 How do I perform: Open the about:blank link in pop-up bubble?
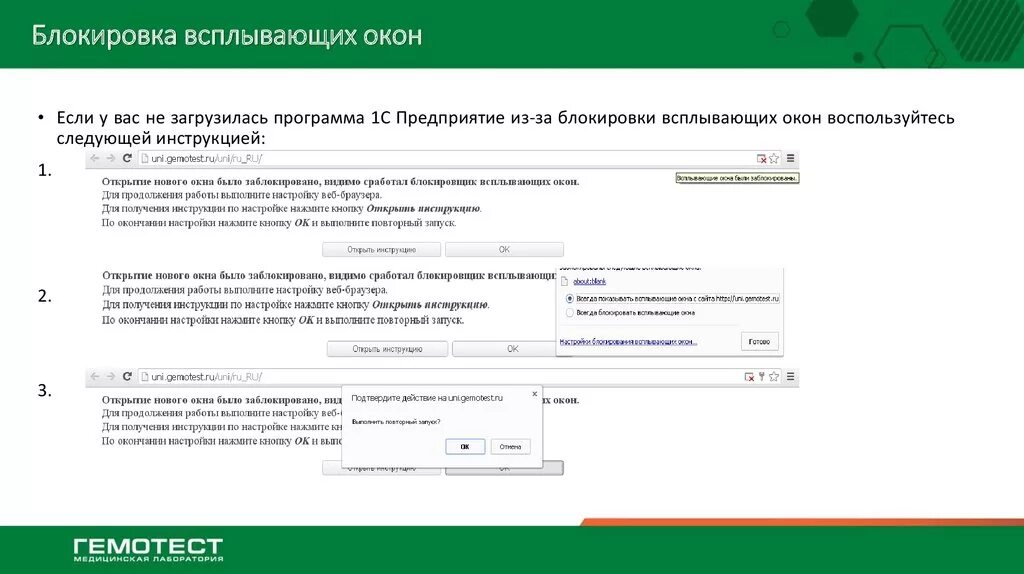(590, 281)
